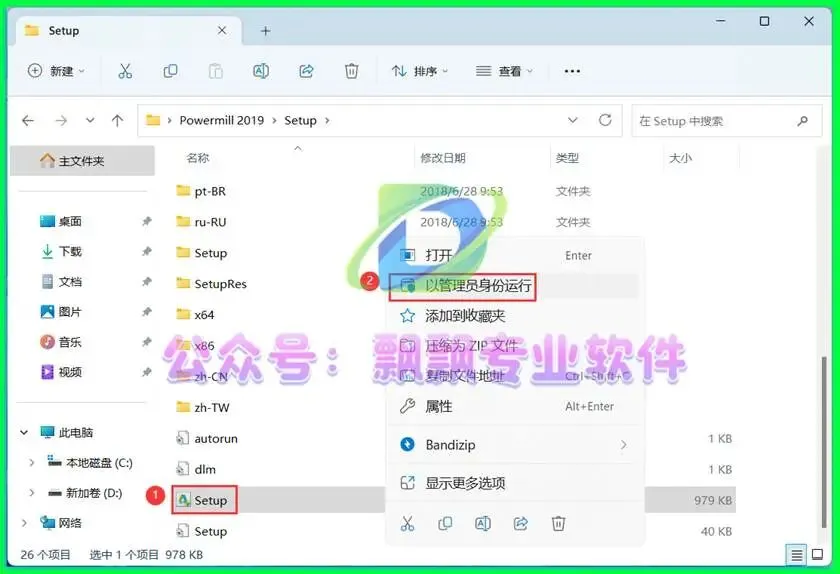The height and width of the screenshot is (574, 840).
Task: Open the 排序 (Sort) dropdown
Action: pos(419,71)
